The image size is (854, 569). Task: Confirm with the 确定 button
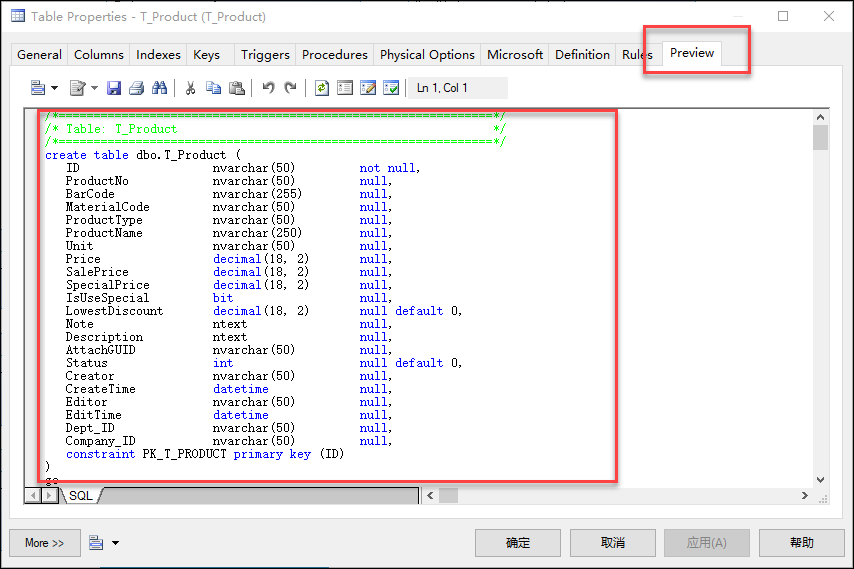(517, 543)
